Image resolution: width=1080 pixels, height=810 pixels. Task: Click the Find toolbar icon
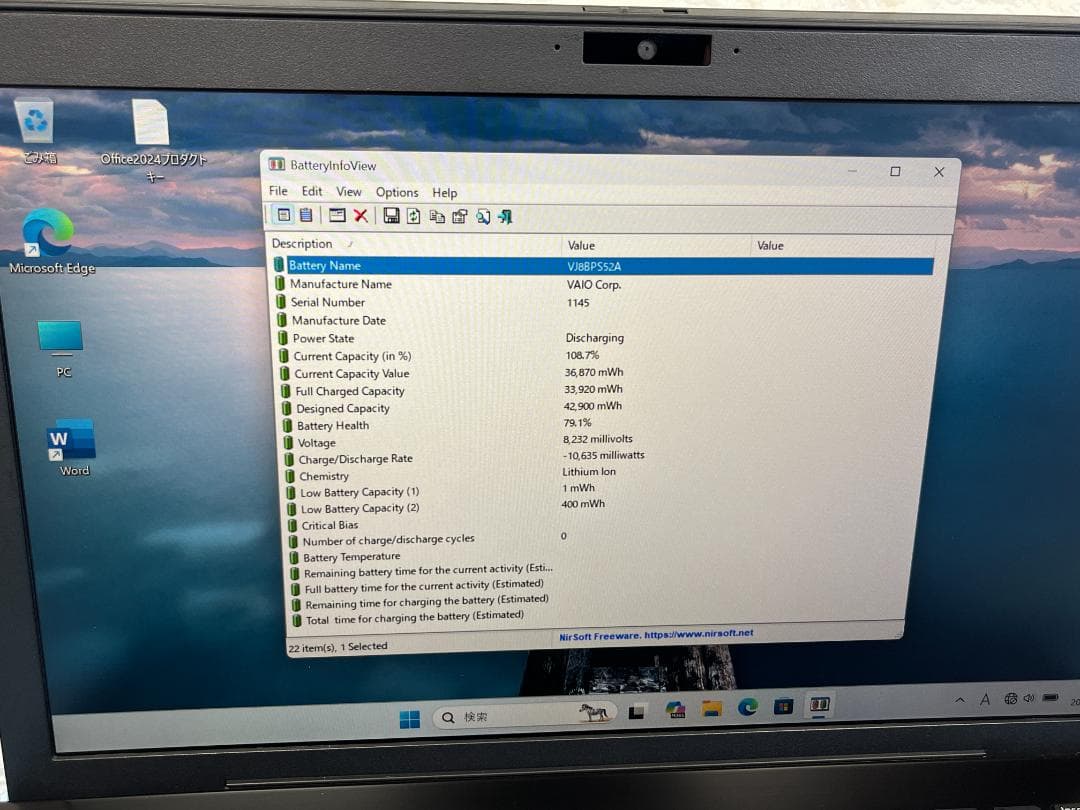point(483,215)
